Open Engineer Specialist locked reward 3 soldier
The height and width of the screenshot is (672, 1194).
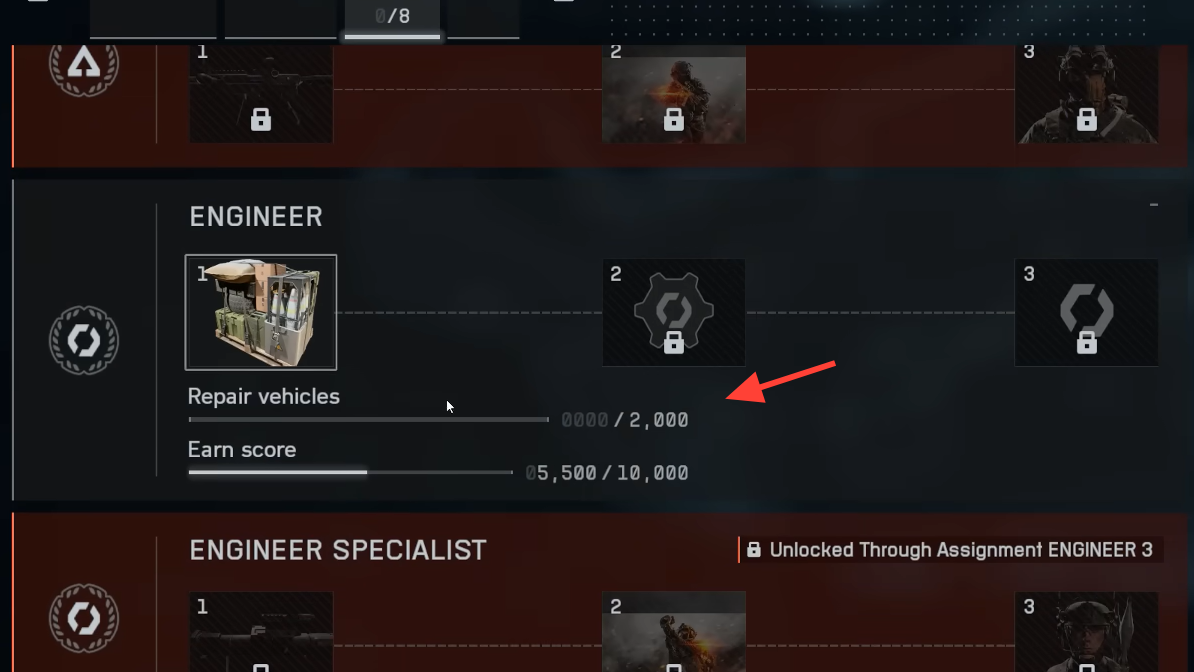pyautogui.click(x=1086, y=632)
